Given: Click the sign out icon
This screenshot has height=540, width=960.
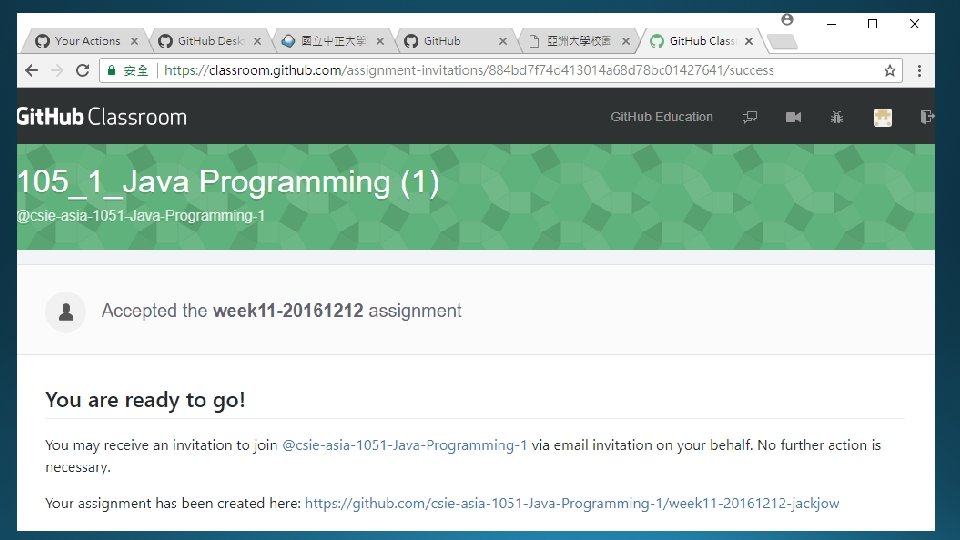Looking at the screenshot, I should pyautogui.click(x=927, y=116).
